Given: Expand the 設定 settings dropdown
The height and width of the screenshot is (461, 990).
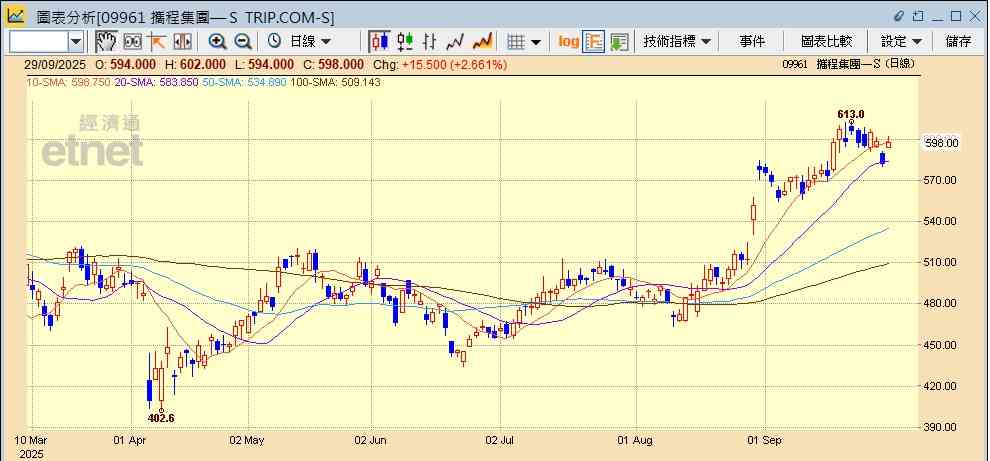Looking at the screenshot, I should 901,42.
